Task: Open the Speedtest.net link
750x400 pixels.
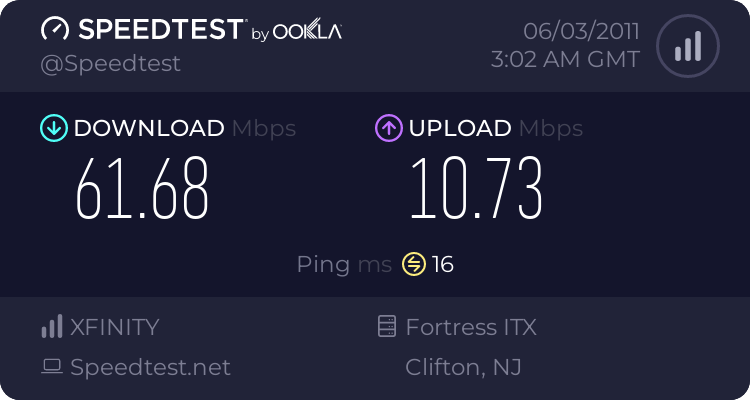Action: 150,367
